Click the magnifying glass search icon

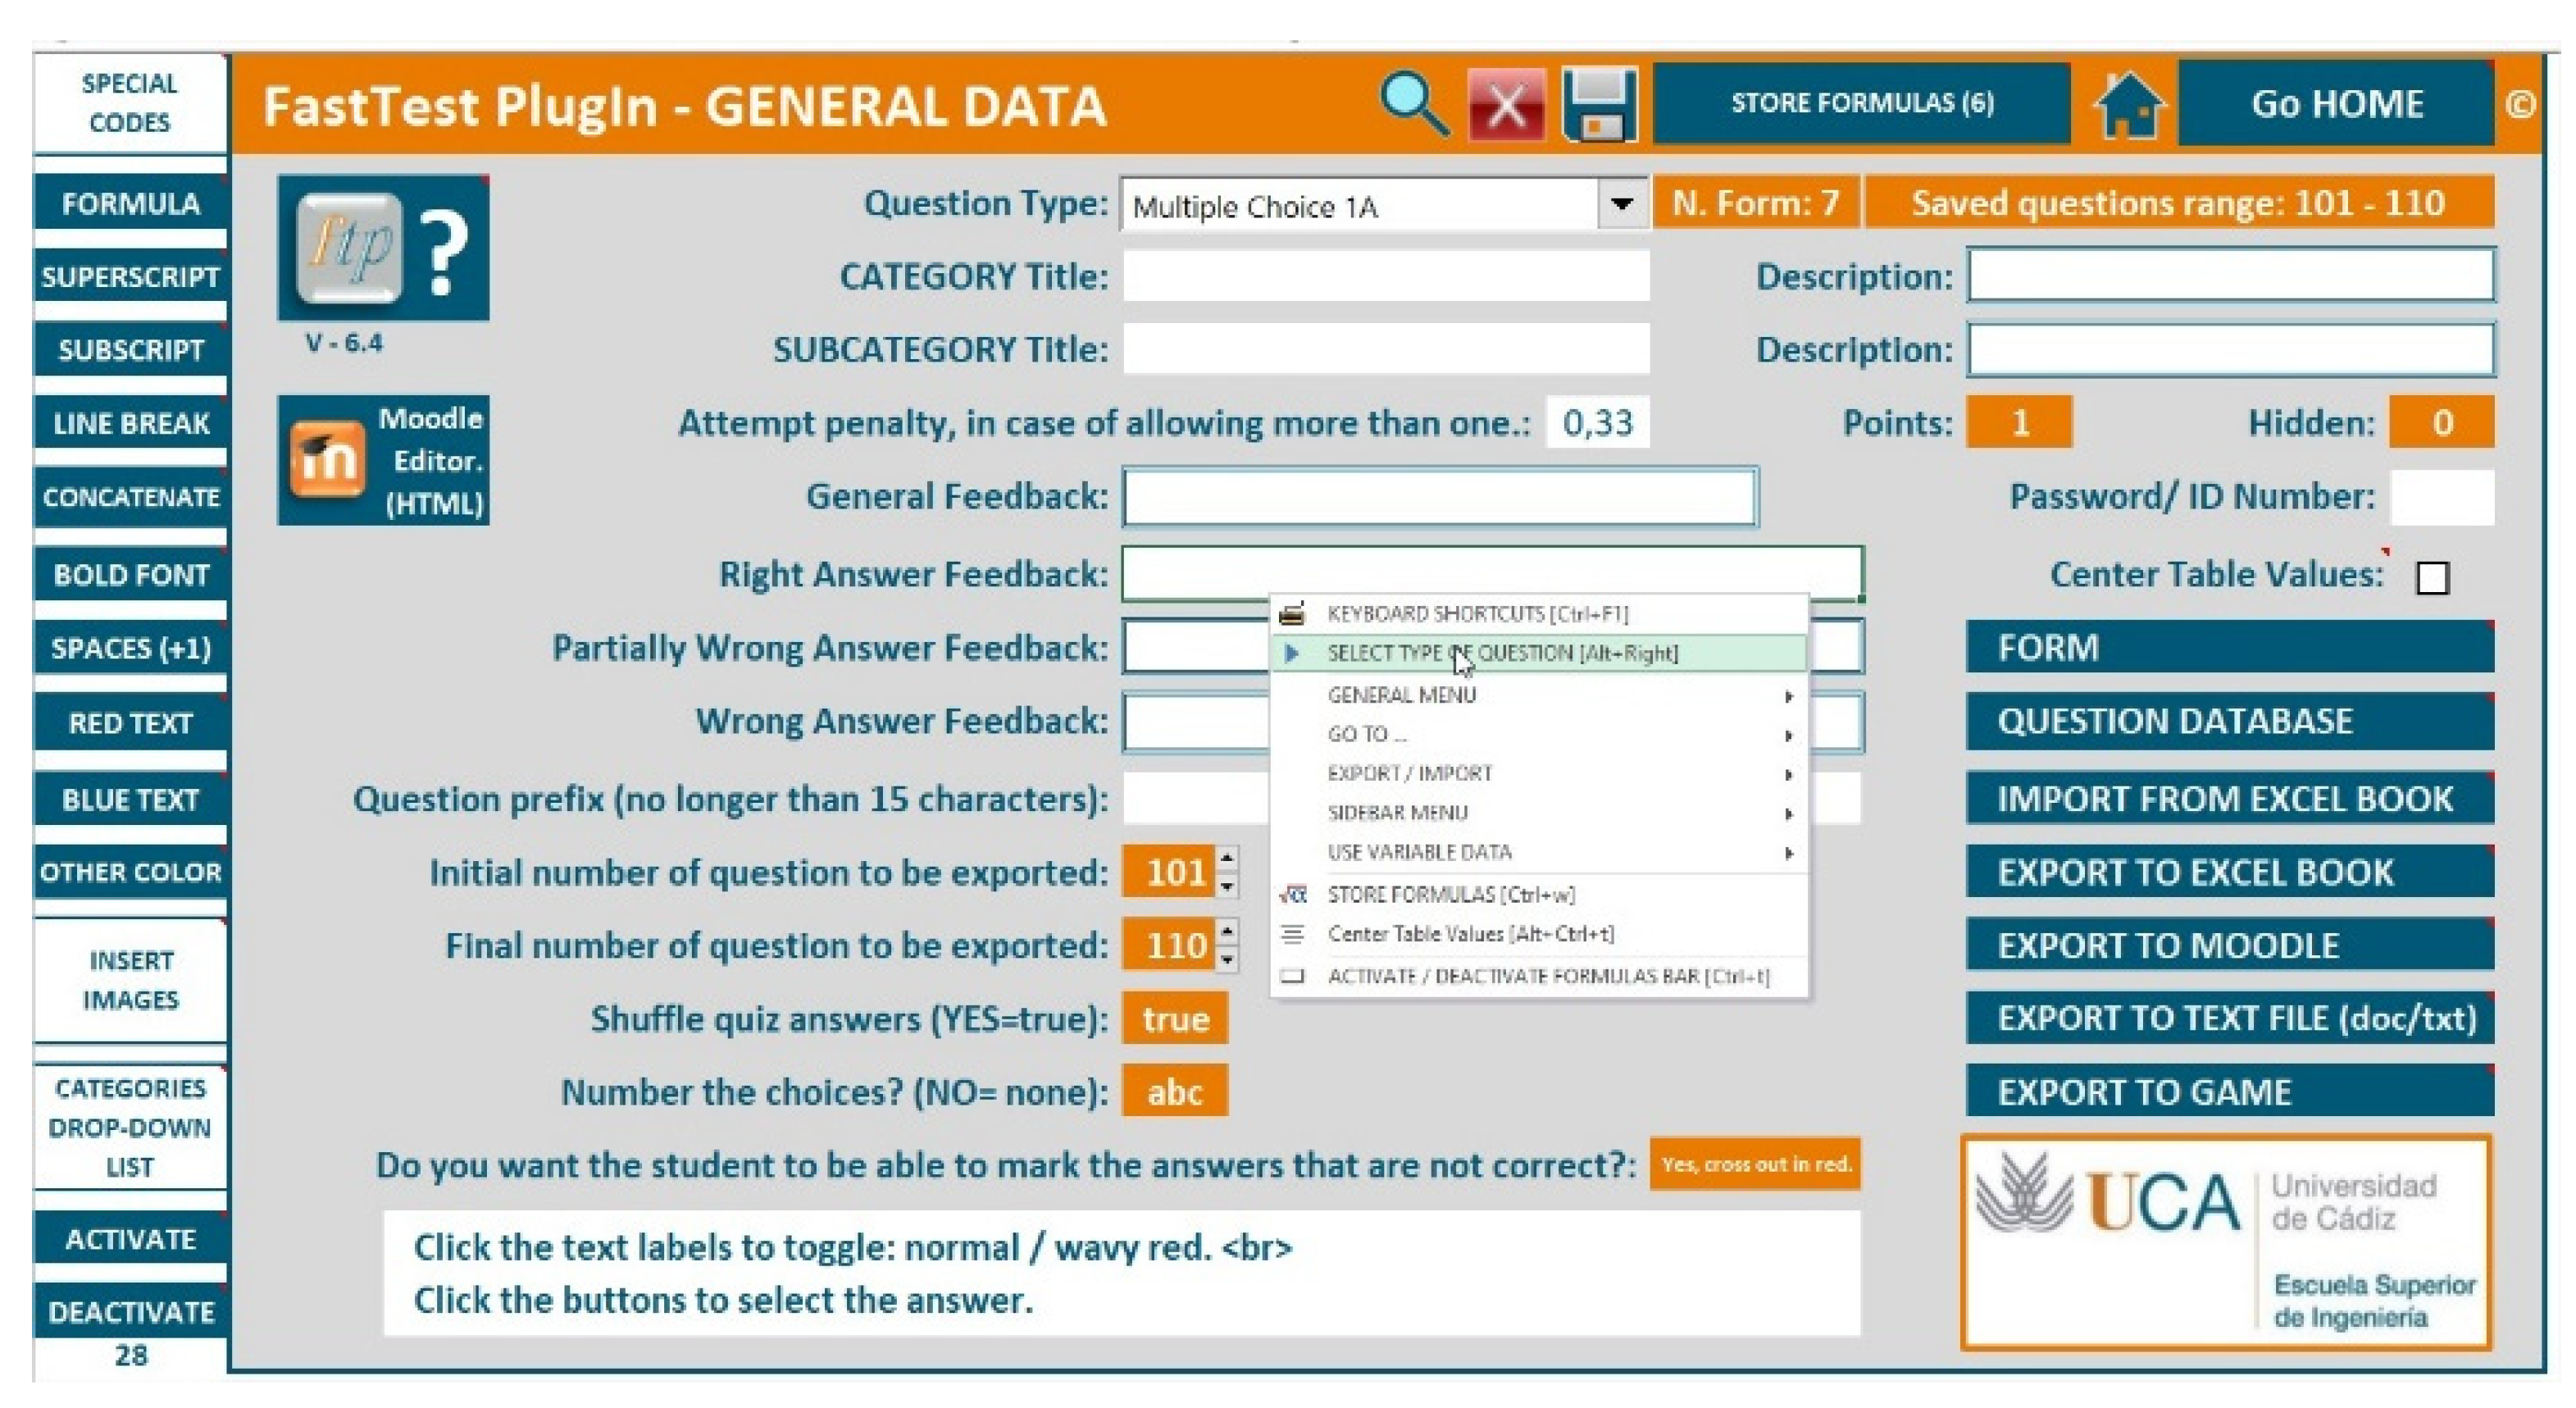pyautogui.click(x=1413, y=103)
